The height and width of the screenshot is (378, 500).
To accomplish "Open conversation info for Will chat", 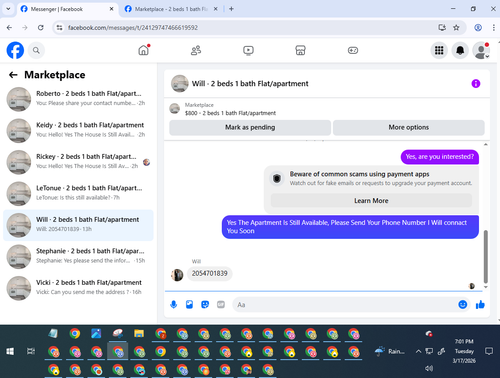I will [476, 84].
